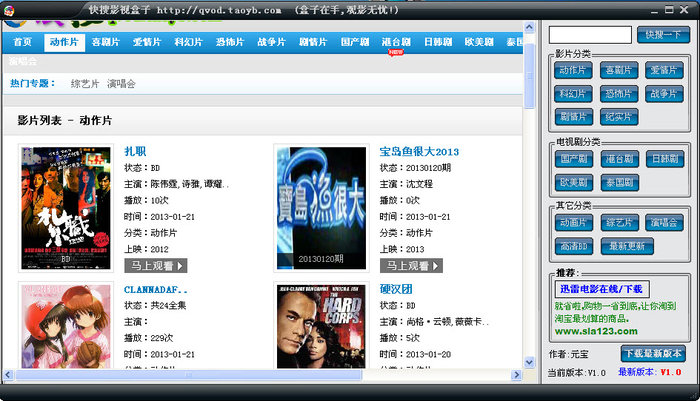
Task: Click the app logo icon in title bar
Action: 8,11
